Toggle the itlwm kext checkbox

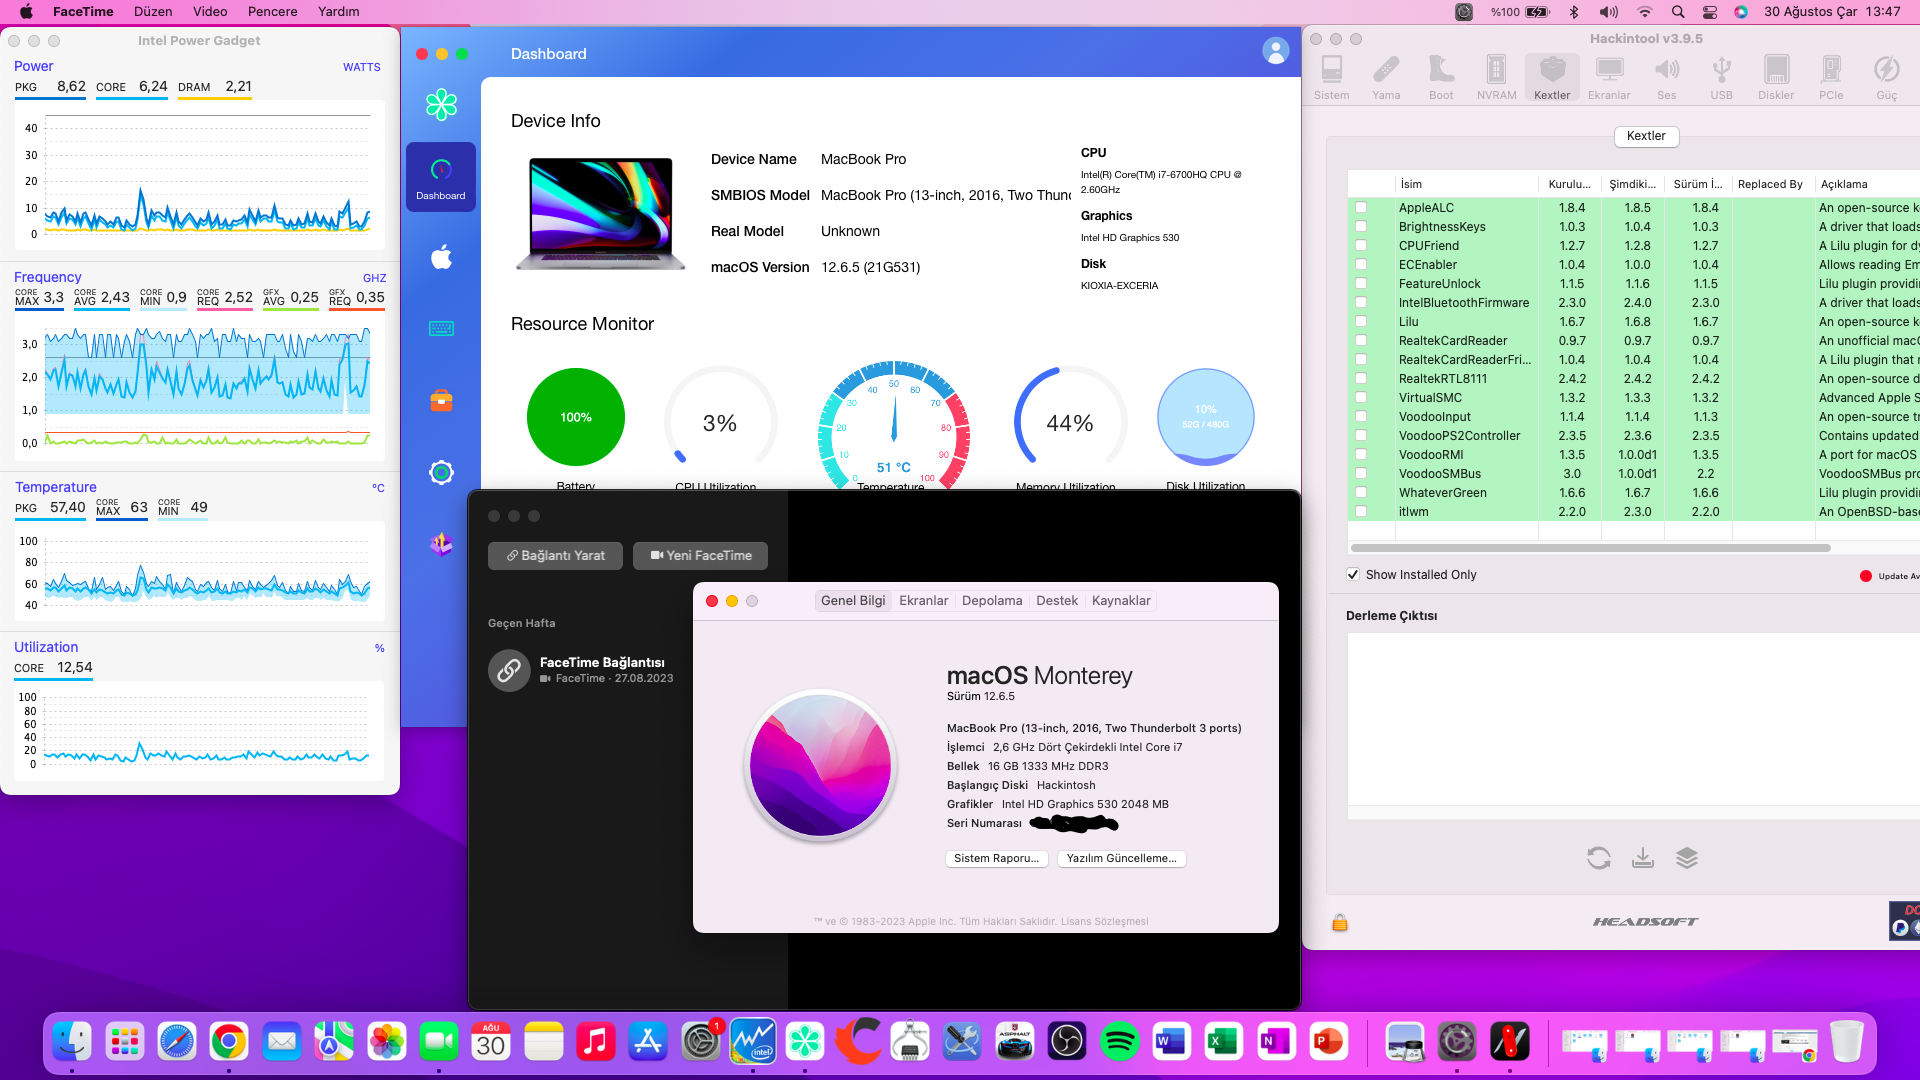point(1361,512)
